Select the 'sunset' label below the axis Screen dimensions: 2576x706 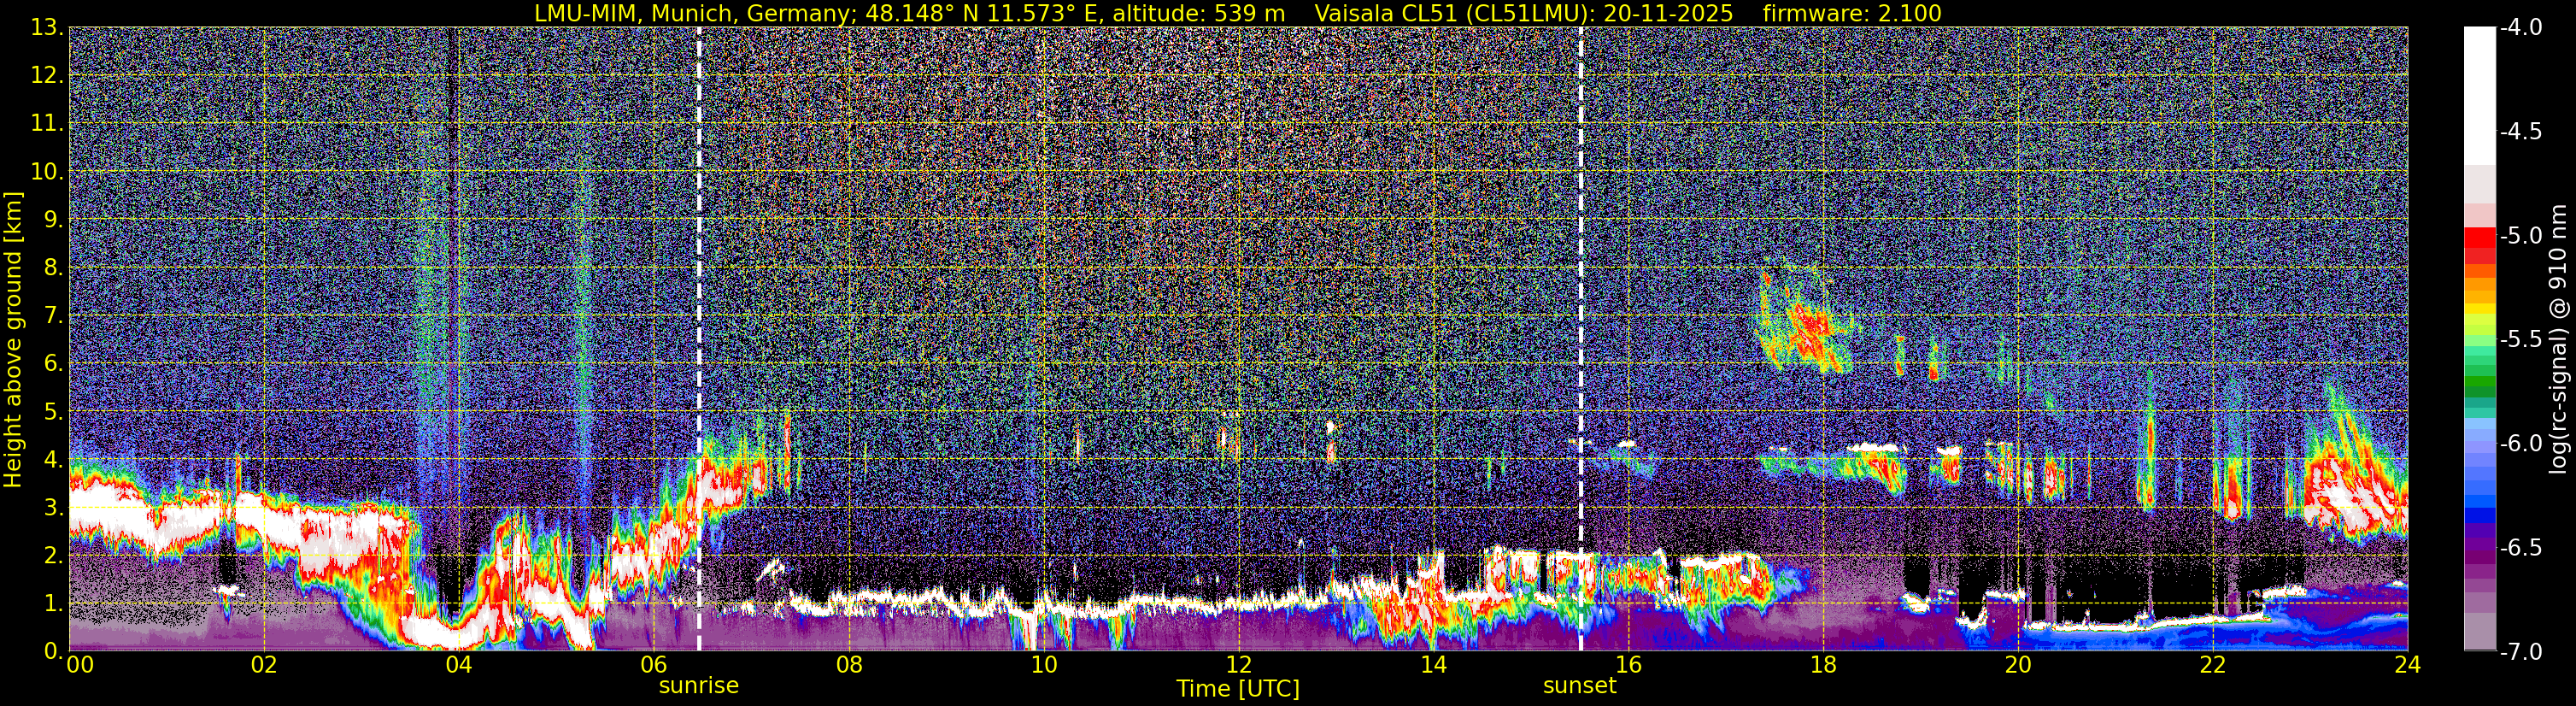pos(1580,686)
